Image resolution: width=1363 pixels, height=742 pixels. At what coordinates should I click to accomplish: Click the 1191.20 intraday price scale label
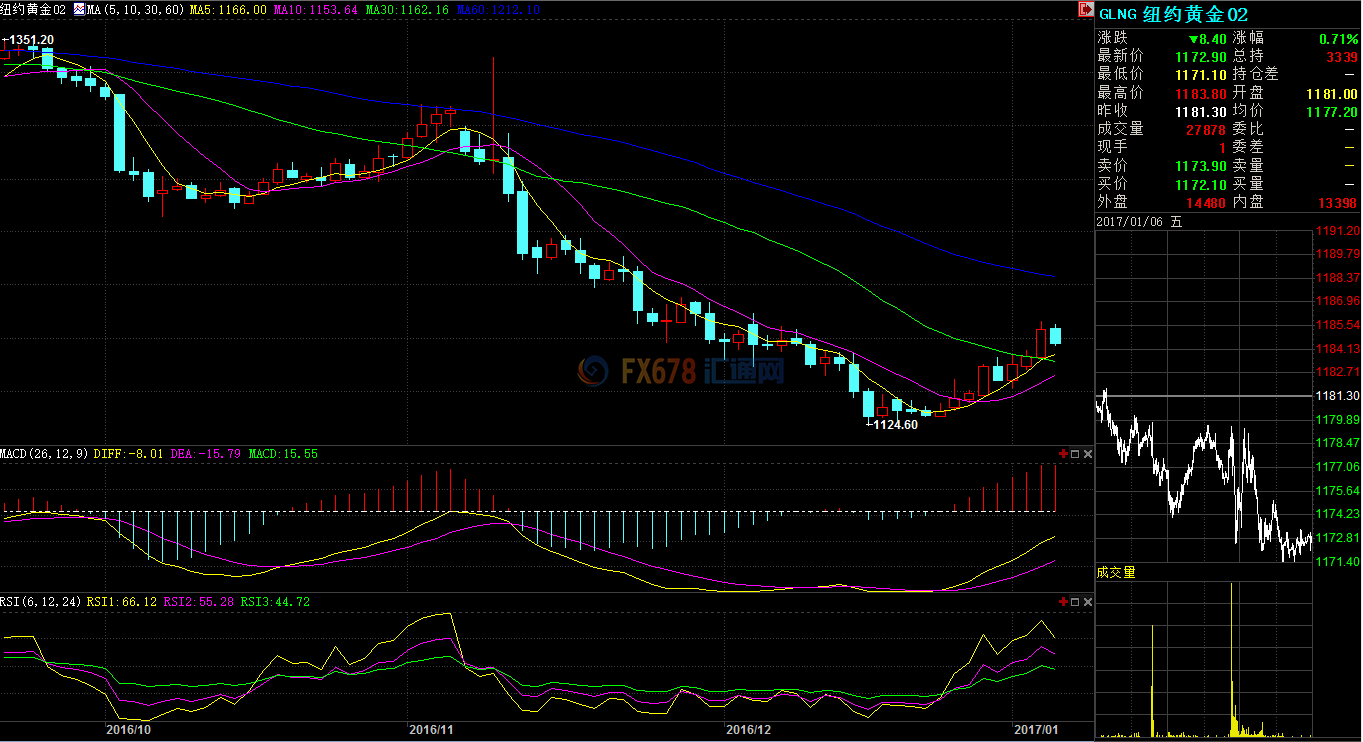point(1338,230)
